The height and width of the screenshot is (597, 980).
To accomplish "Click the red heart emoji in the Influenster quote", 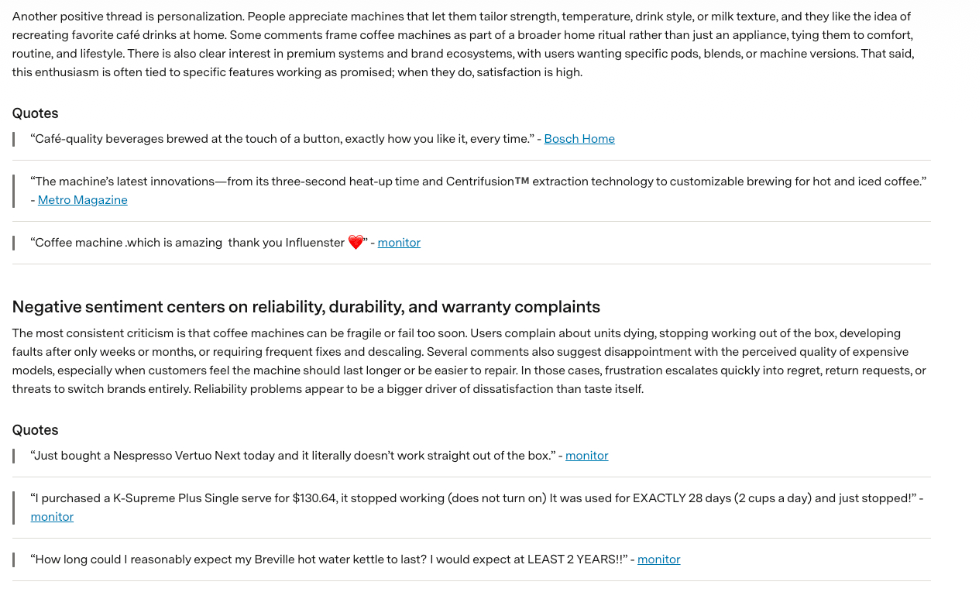I will [x=356, y=243].
